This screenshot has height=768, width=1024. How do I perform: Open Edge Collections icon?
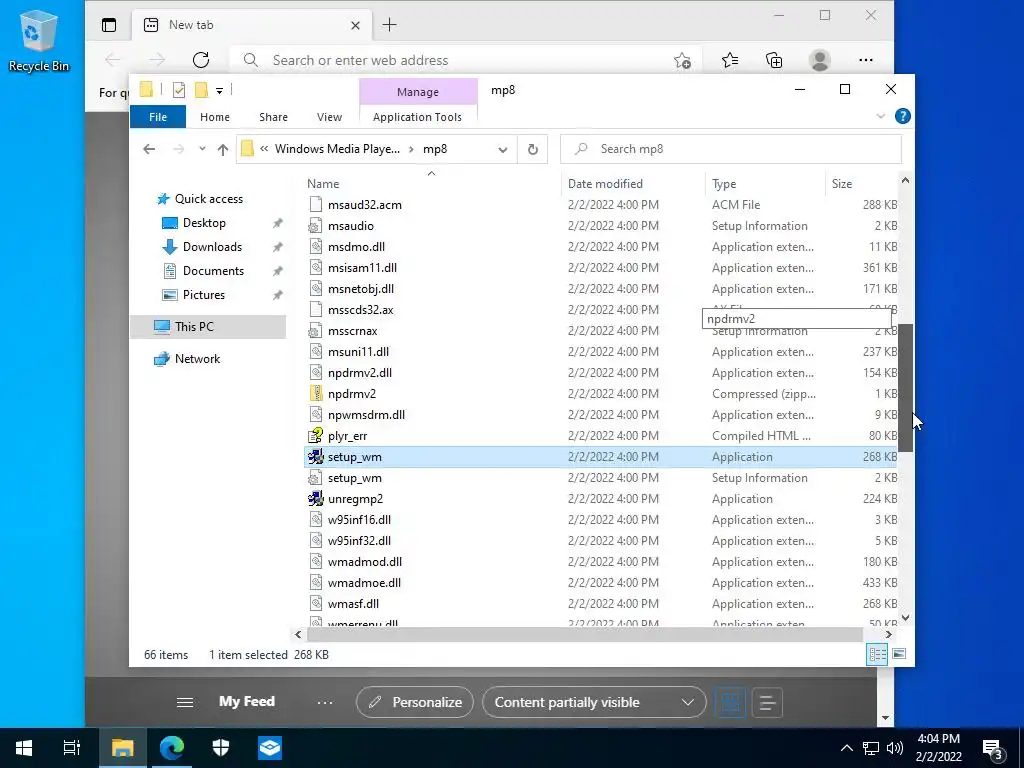pos(774,60)
